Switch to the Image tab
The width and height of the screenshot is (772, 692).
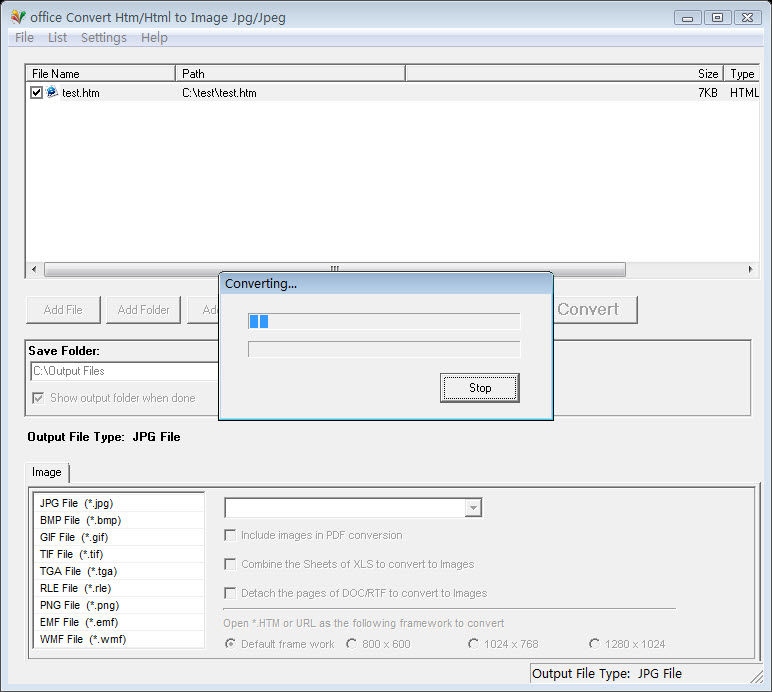[x=47, y=472]
